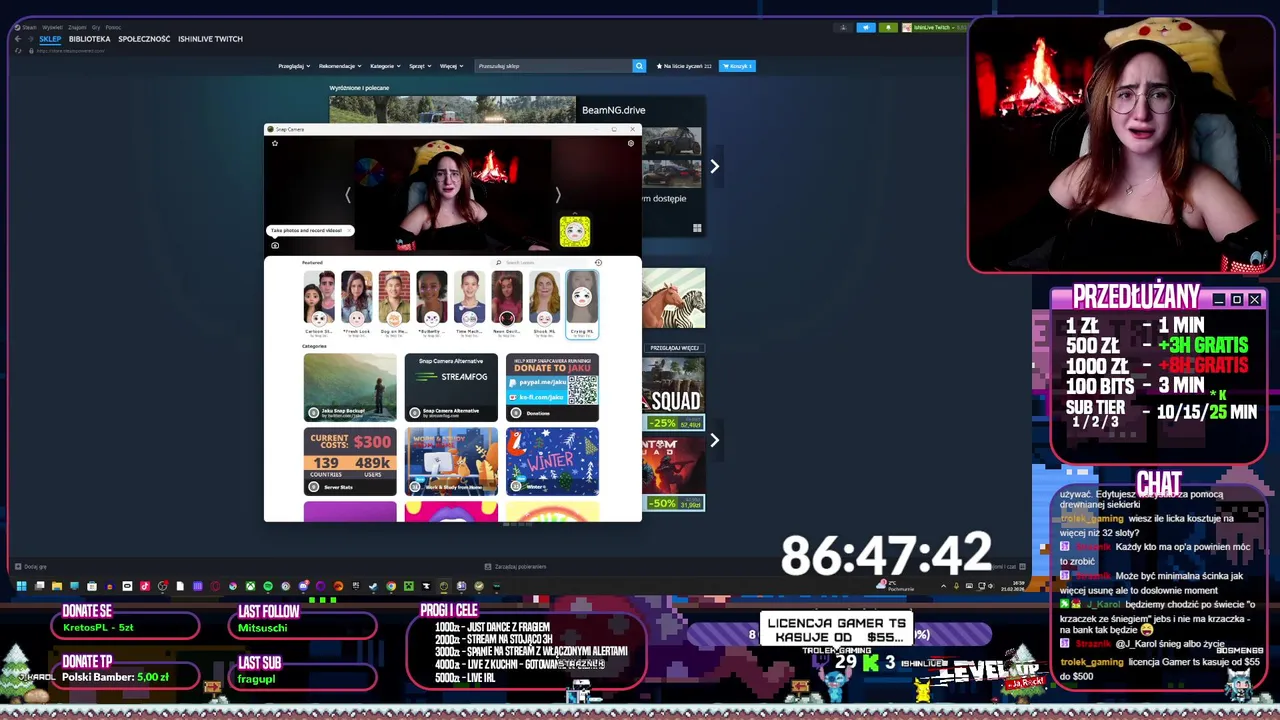Screen dimensions: 1280x720
Task: Click the store search magnifier button
Action: [639, 66]
